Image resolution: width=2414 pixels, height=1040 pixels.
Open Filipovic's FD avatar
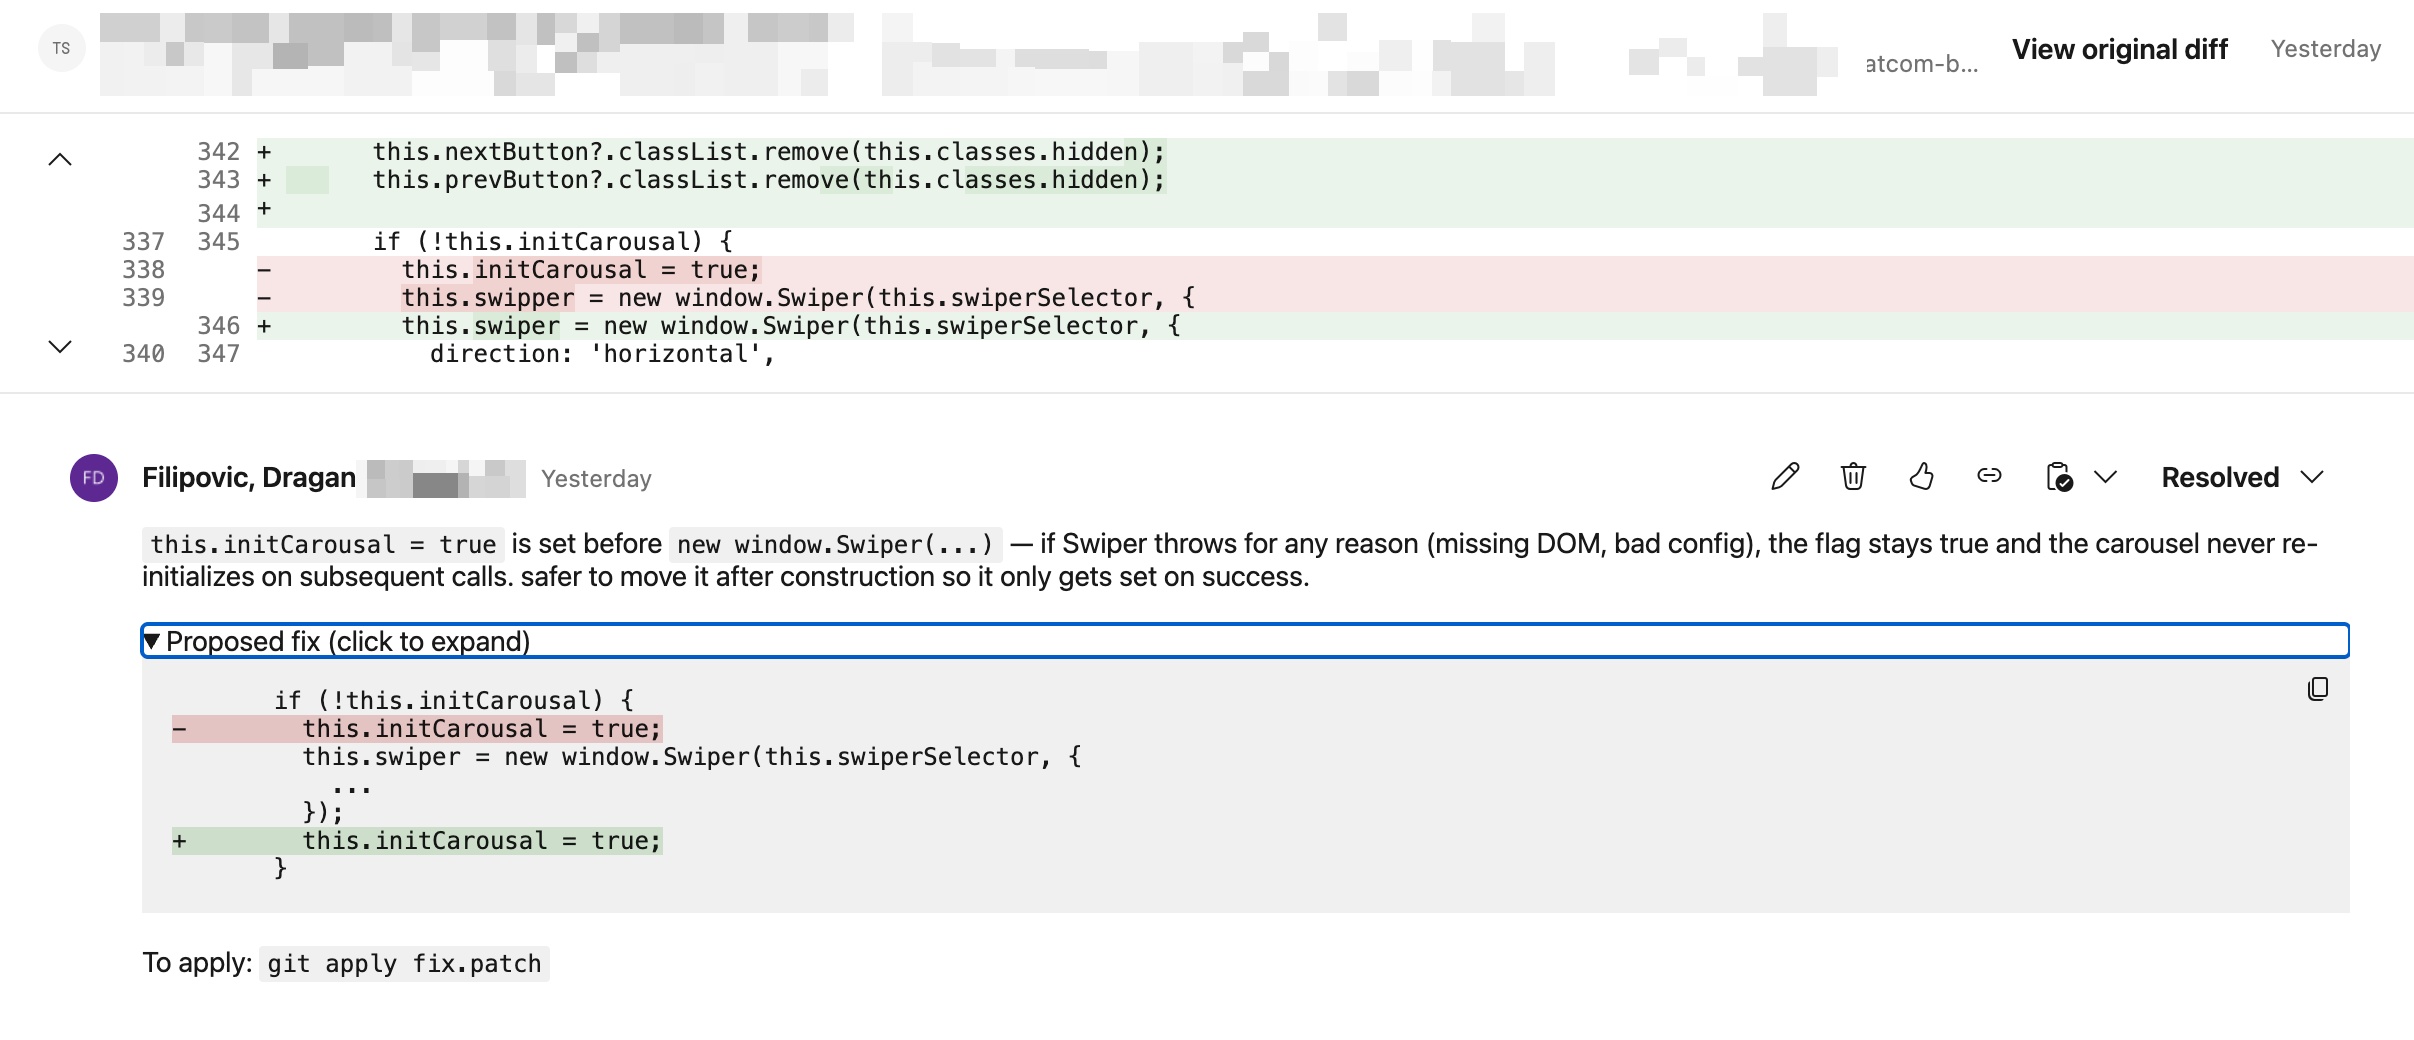click(93, 478)
